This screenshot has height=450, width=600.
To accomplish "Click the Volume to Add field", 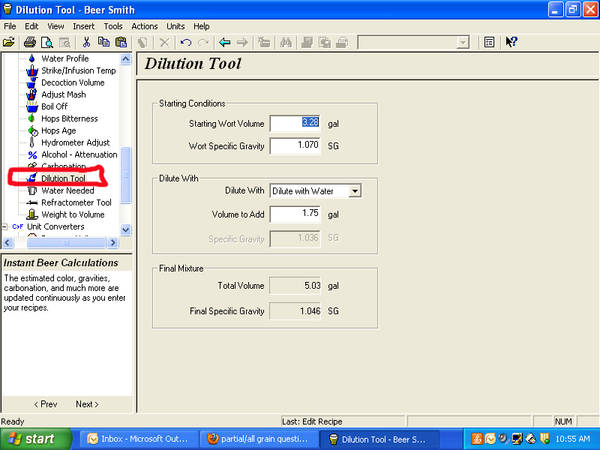I will tap(295, 214).
